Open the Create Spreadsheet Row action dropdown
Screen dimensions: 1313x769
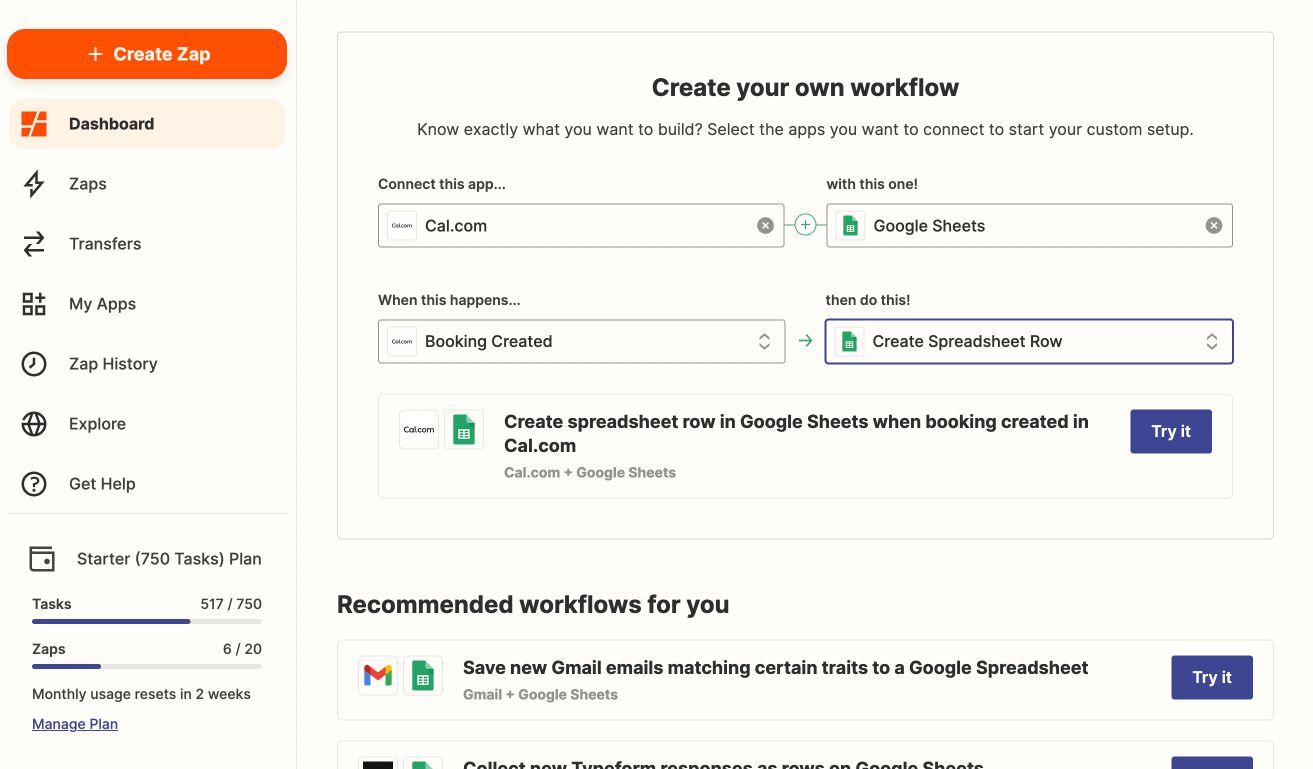[x=1029, y=341]
